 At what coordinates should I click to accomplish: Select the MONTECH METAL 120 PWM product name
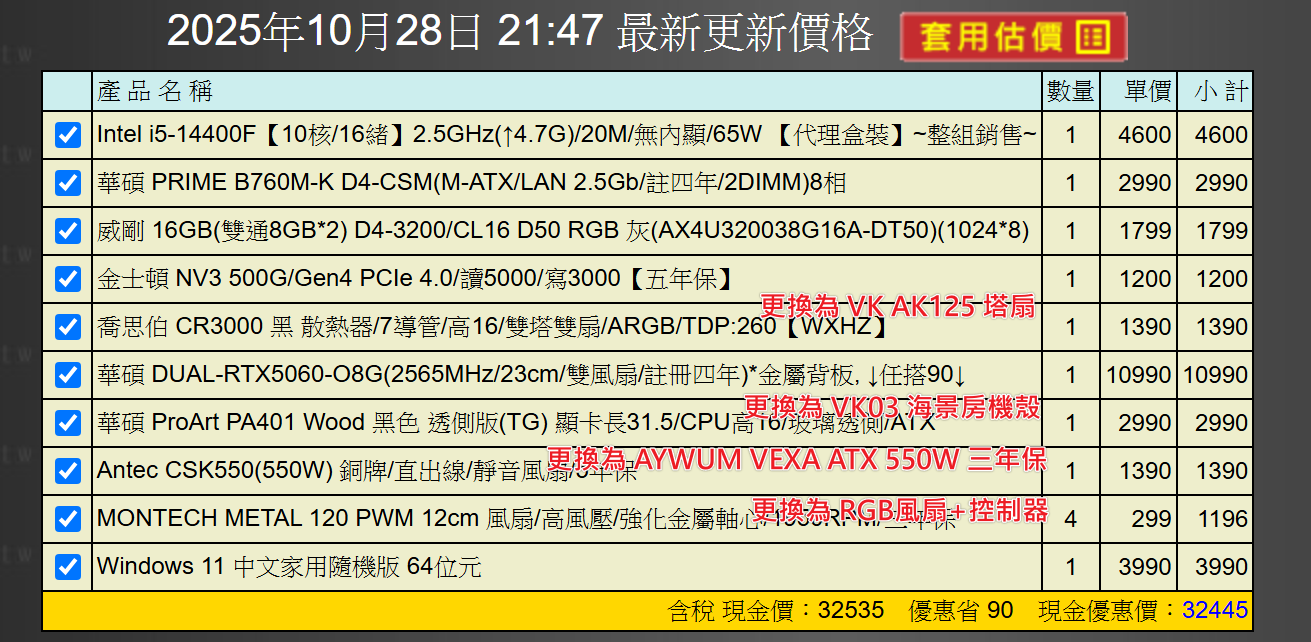[x=527, y=518]
